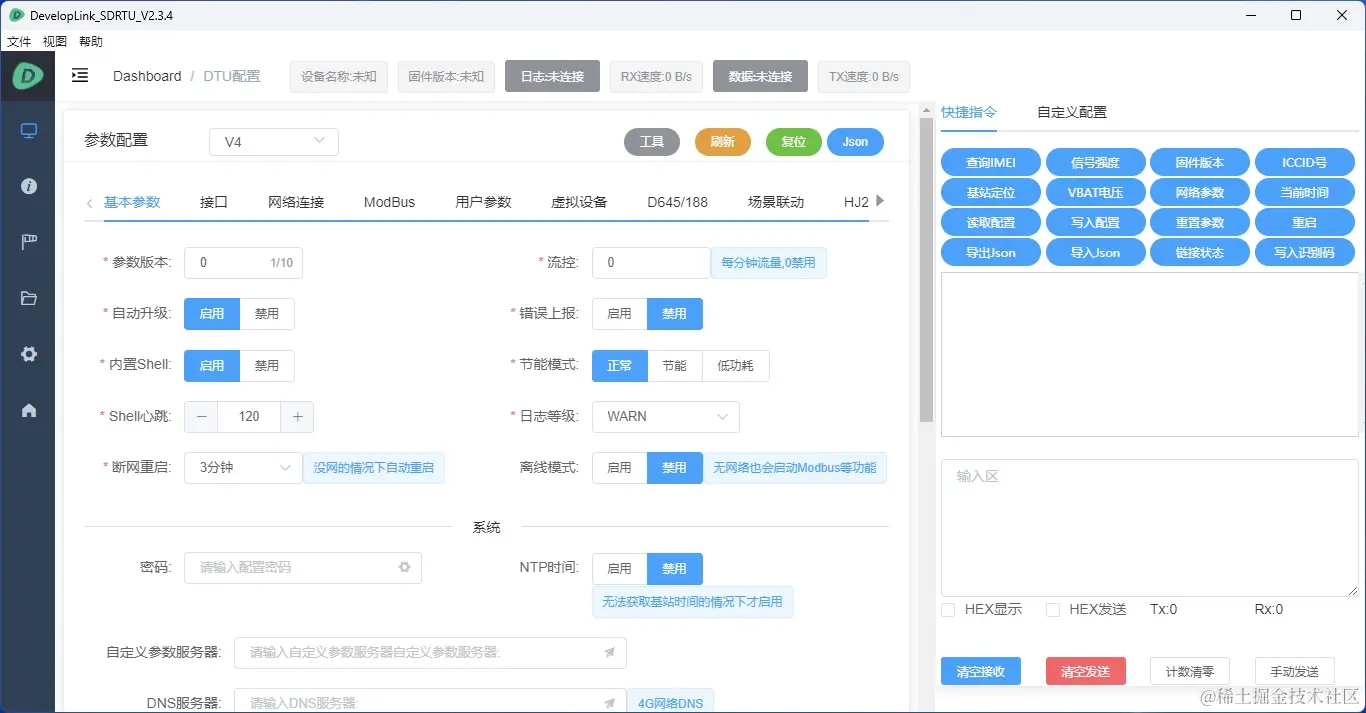
Task: Switch to the ModBus tab
Action: [389, 201]
